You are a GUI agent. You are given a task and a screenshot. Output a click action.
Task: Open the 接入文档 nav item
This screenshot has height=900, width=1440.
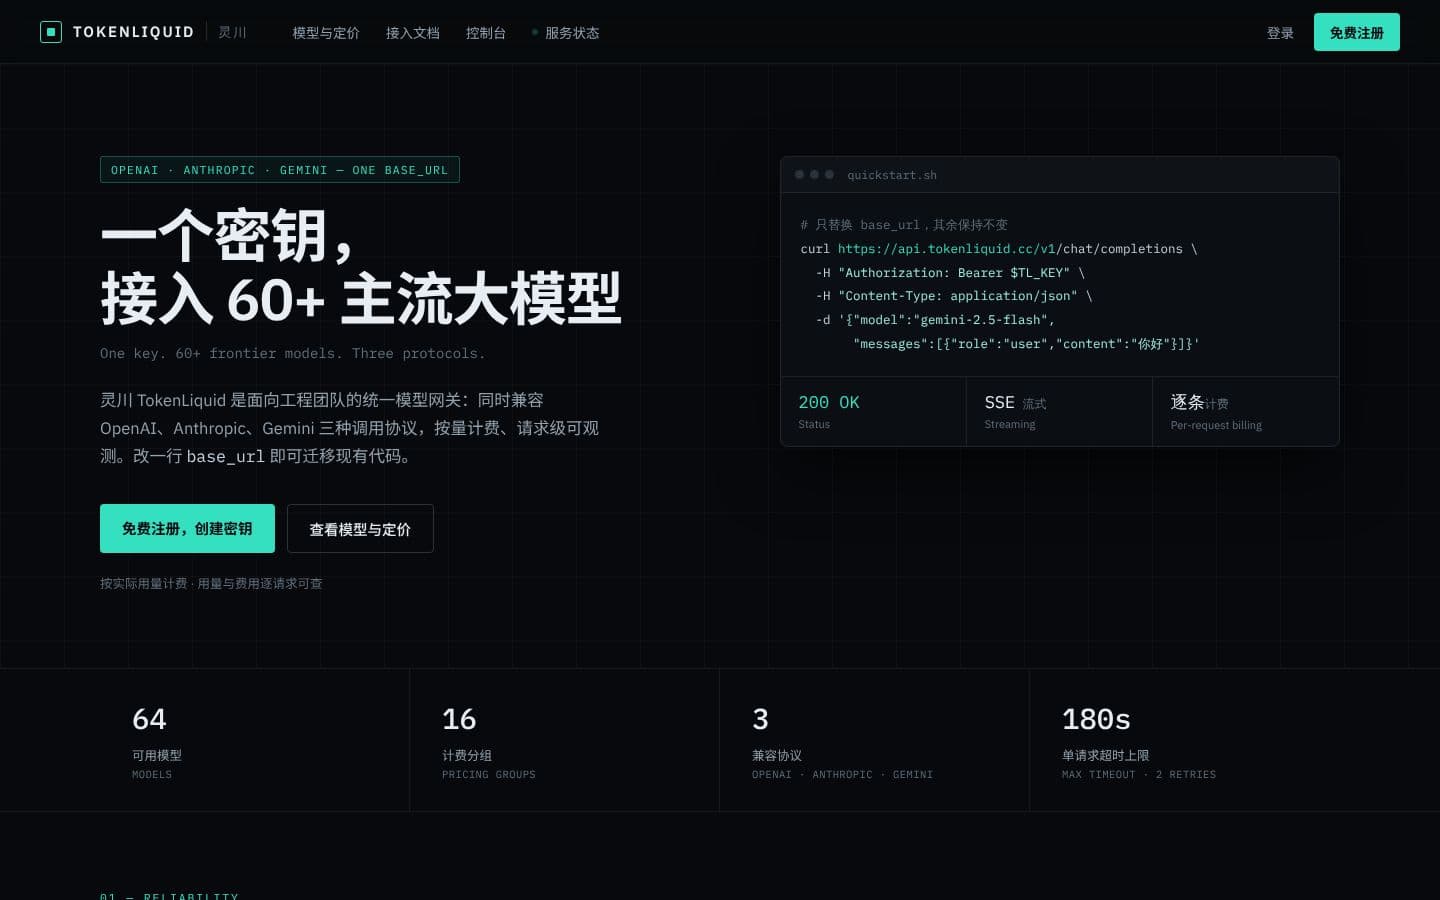click(413, 33)
